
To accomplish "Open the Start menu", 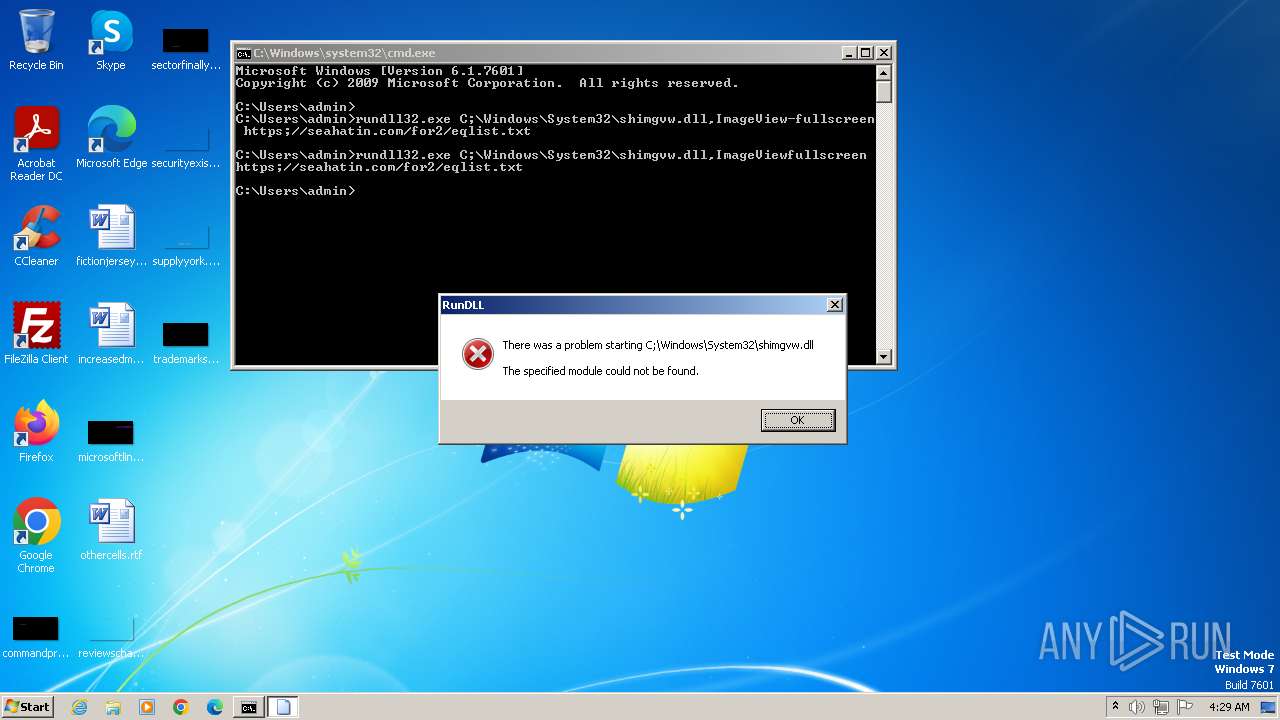I will 27,706.
